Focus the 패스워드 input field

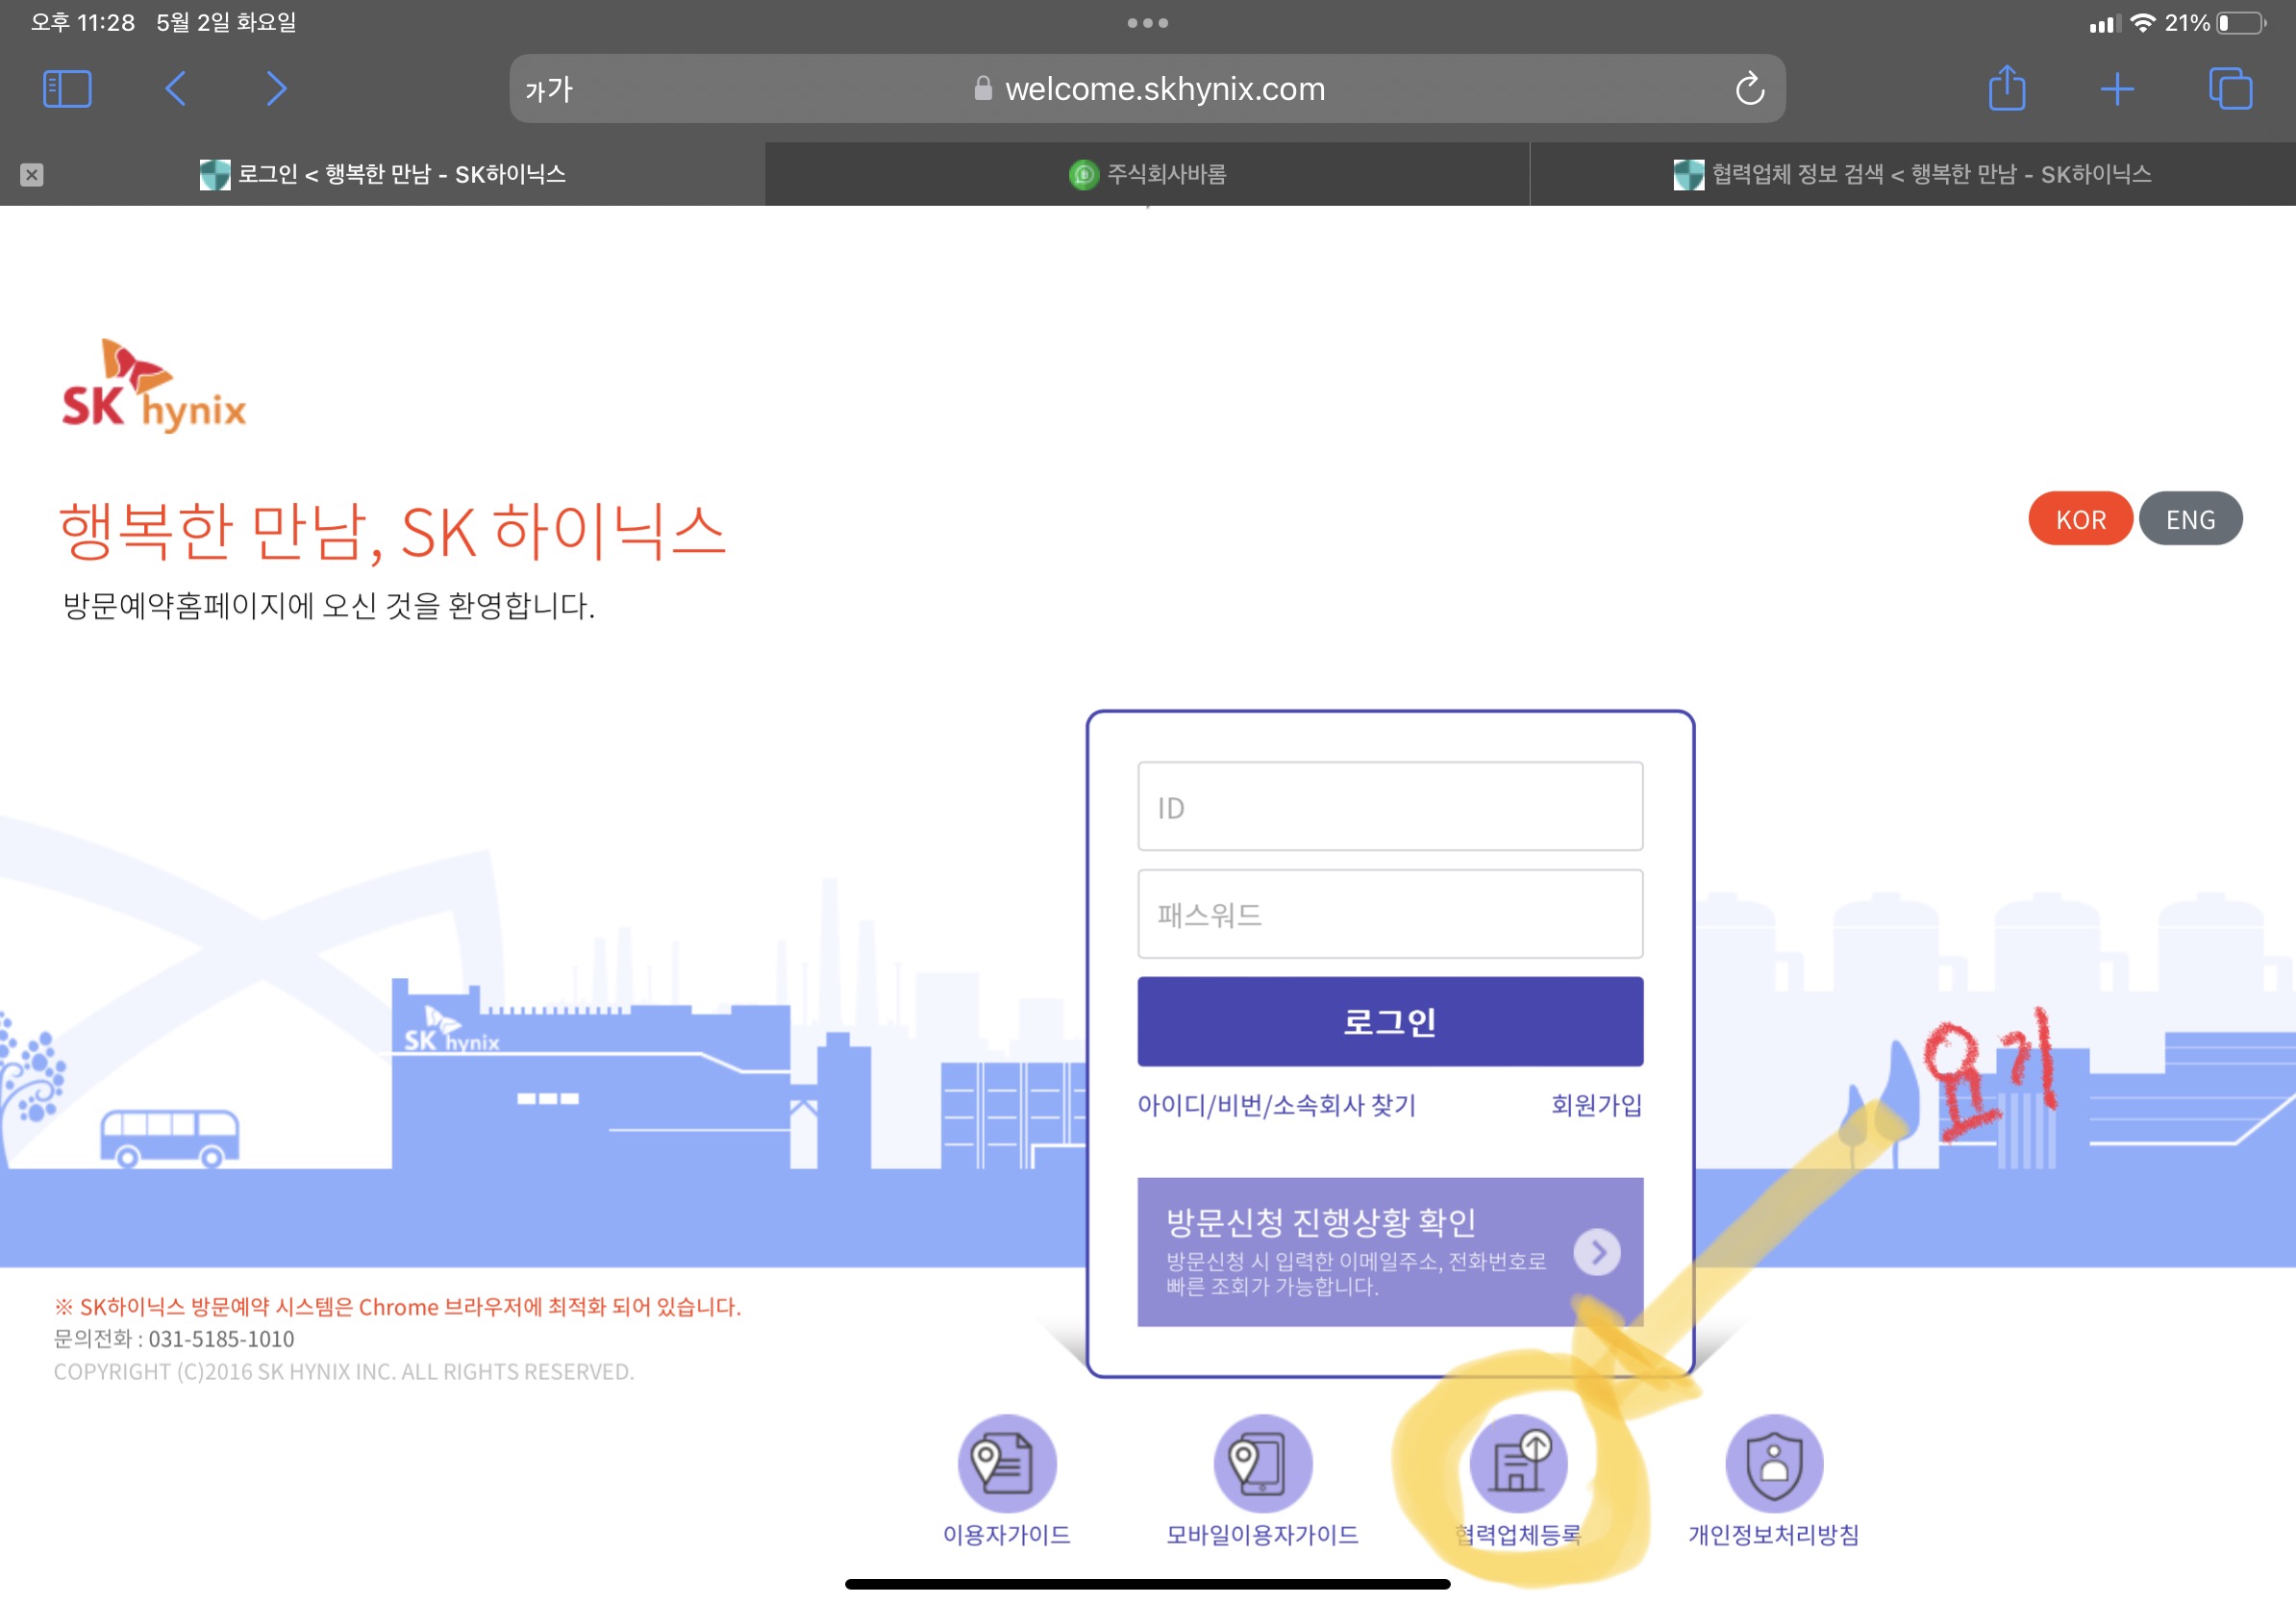coord(1390,914)
